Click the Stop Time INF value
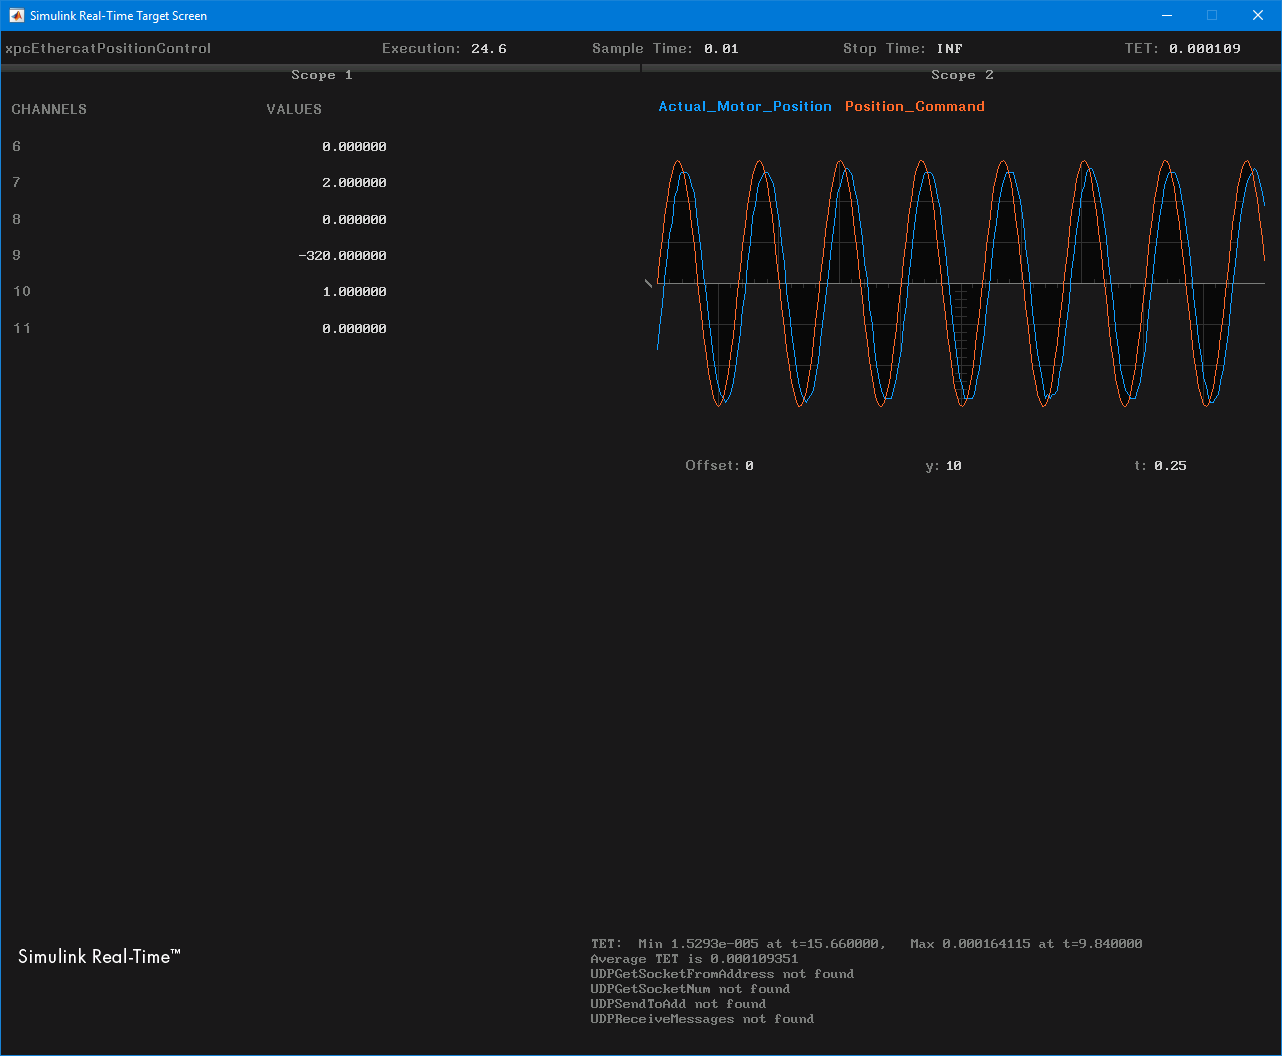Screen dimensions: 1282x1056 (x=949, y=49)
